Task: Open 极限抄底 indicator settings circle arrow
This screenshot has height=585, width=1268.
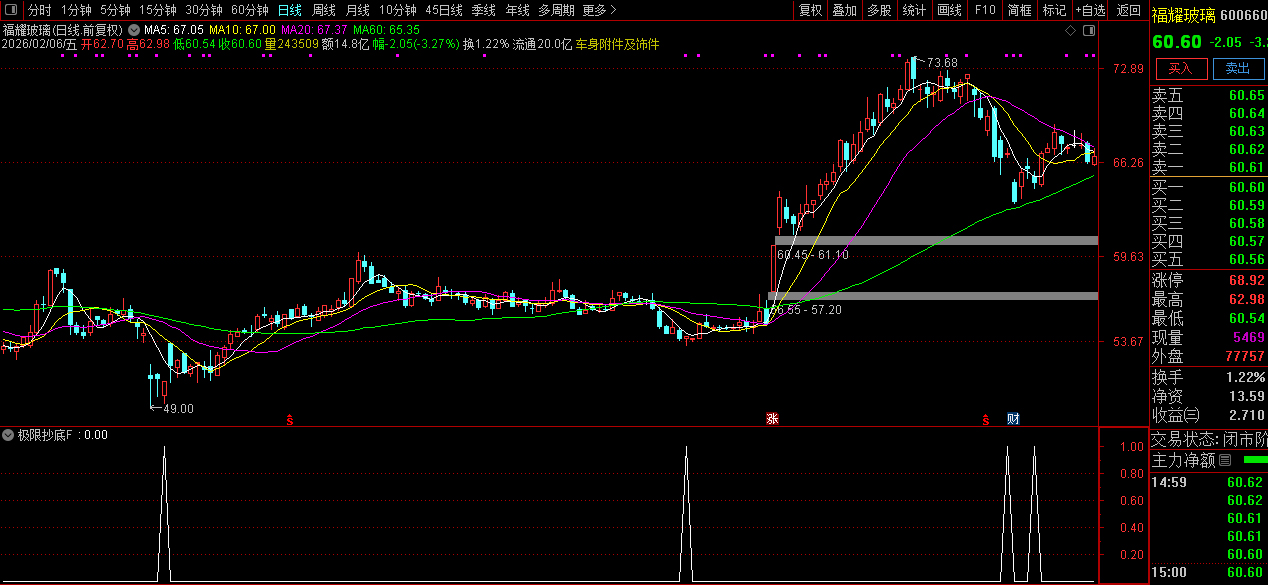Action: coord(9,435)
